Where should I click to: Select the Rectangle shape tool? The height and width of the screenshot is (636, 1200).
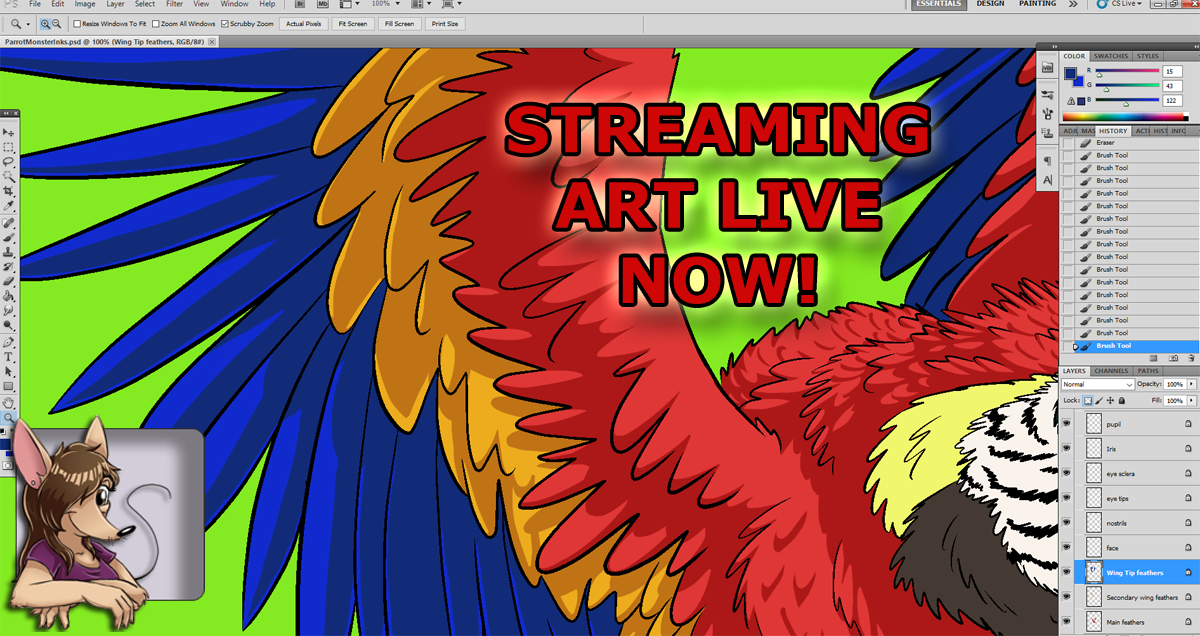coord(9,386)
